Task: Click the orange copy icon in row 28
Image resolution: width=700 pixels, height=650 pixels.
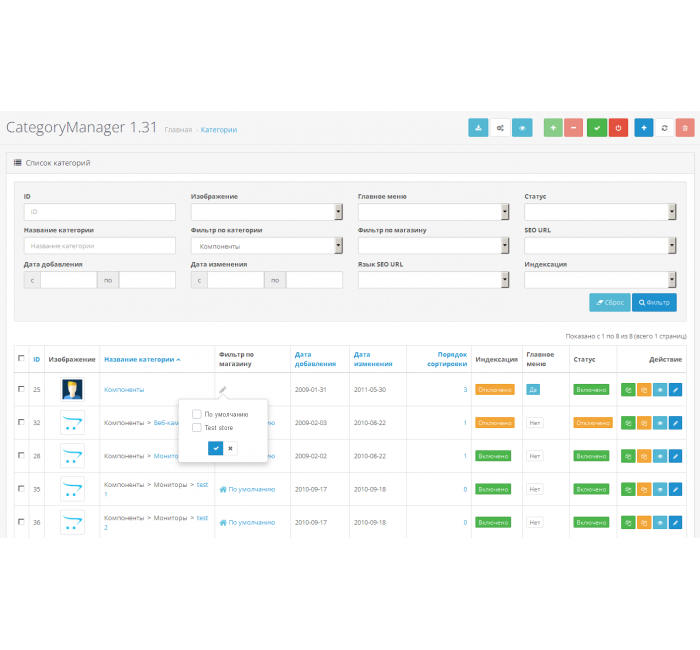Action: click(x=644, y=456)
